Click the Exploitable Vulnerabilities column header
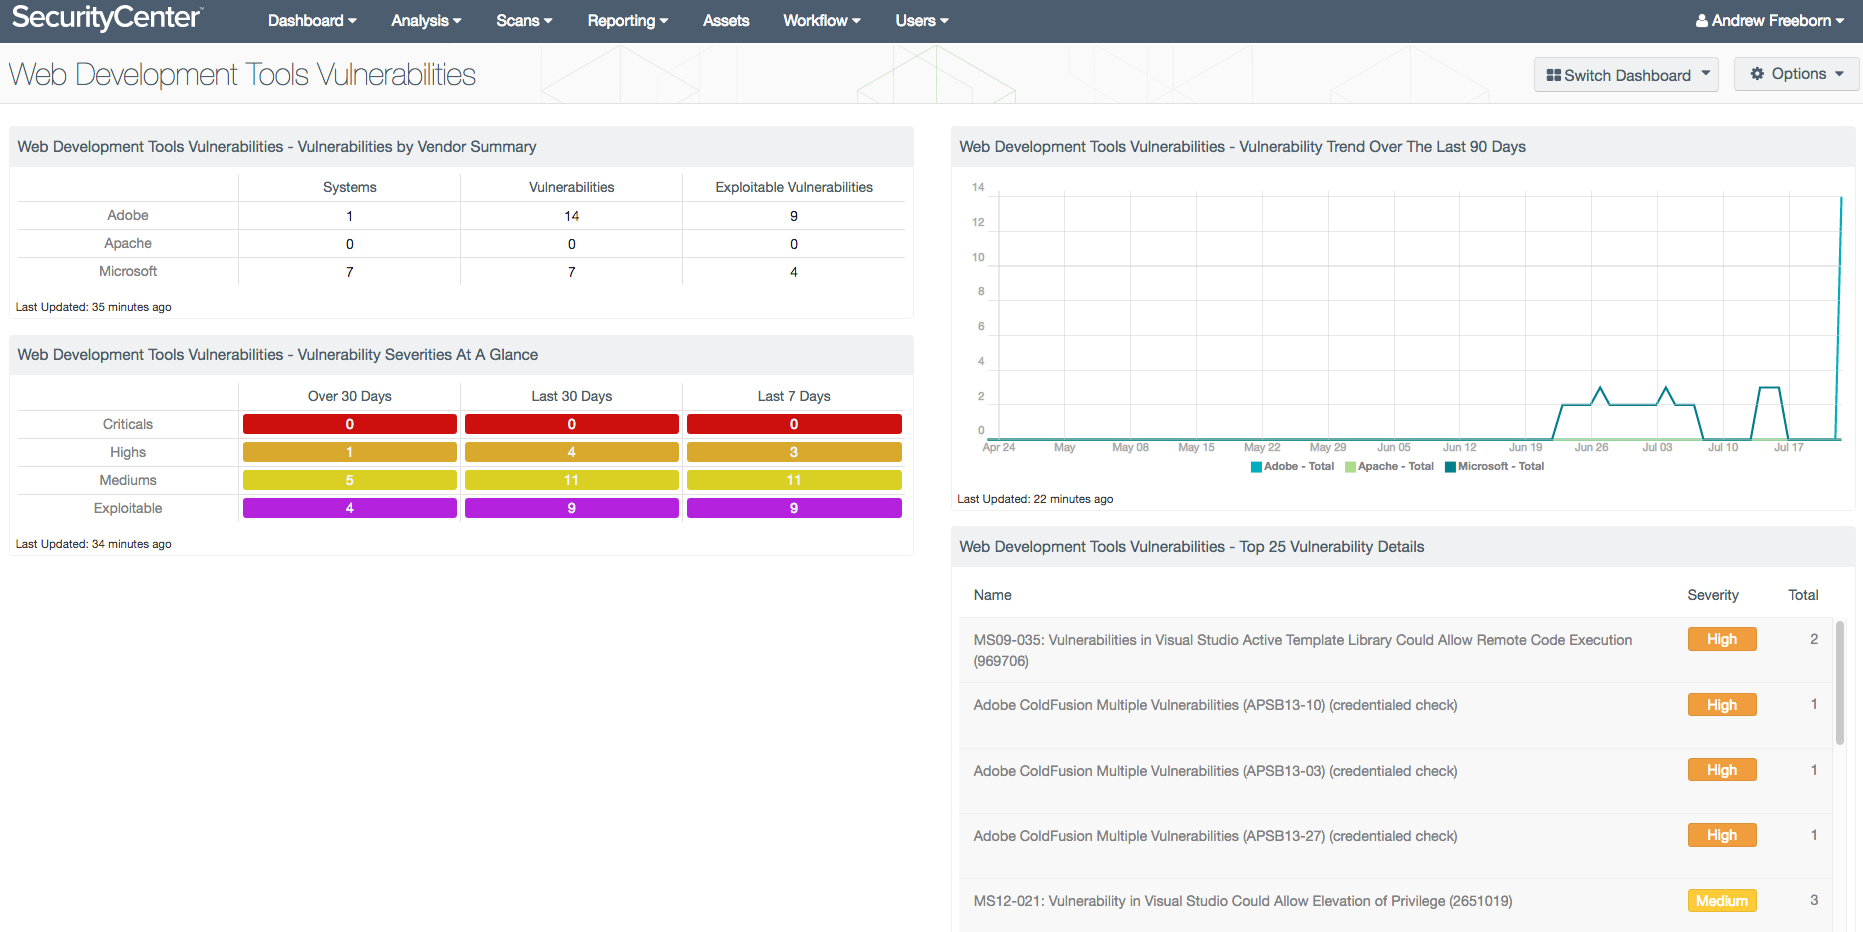Viewport: 1863px width, 932px height. (794, 187)
